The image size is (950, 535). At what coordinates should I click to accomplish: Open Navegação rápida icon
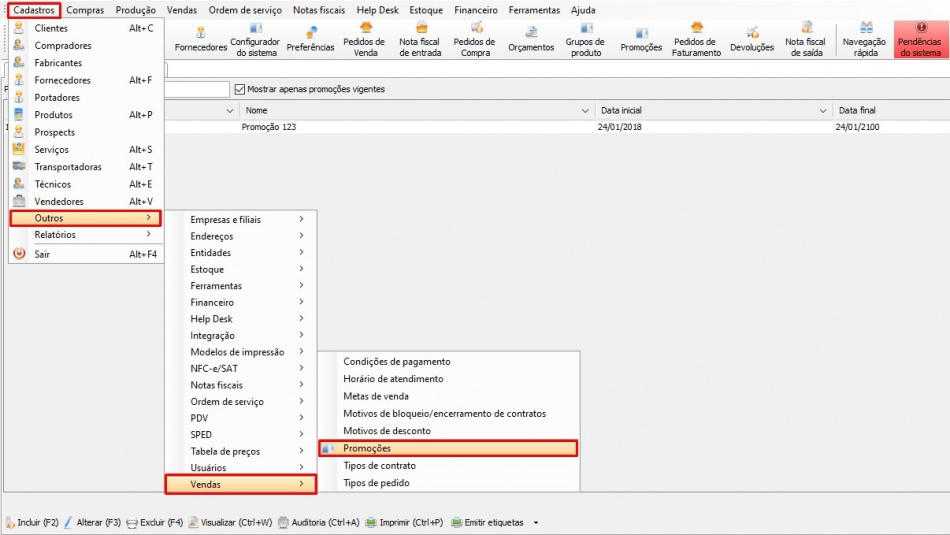[865, 39]
